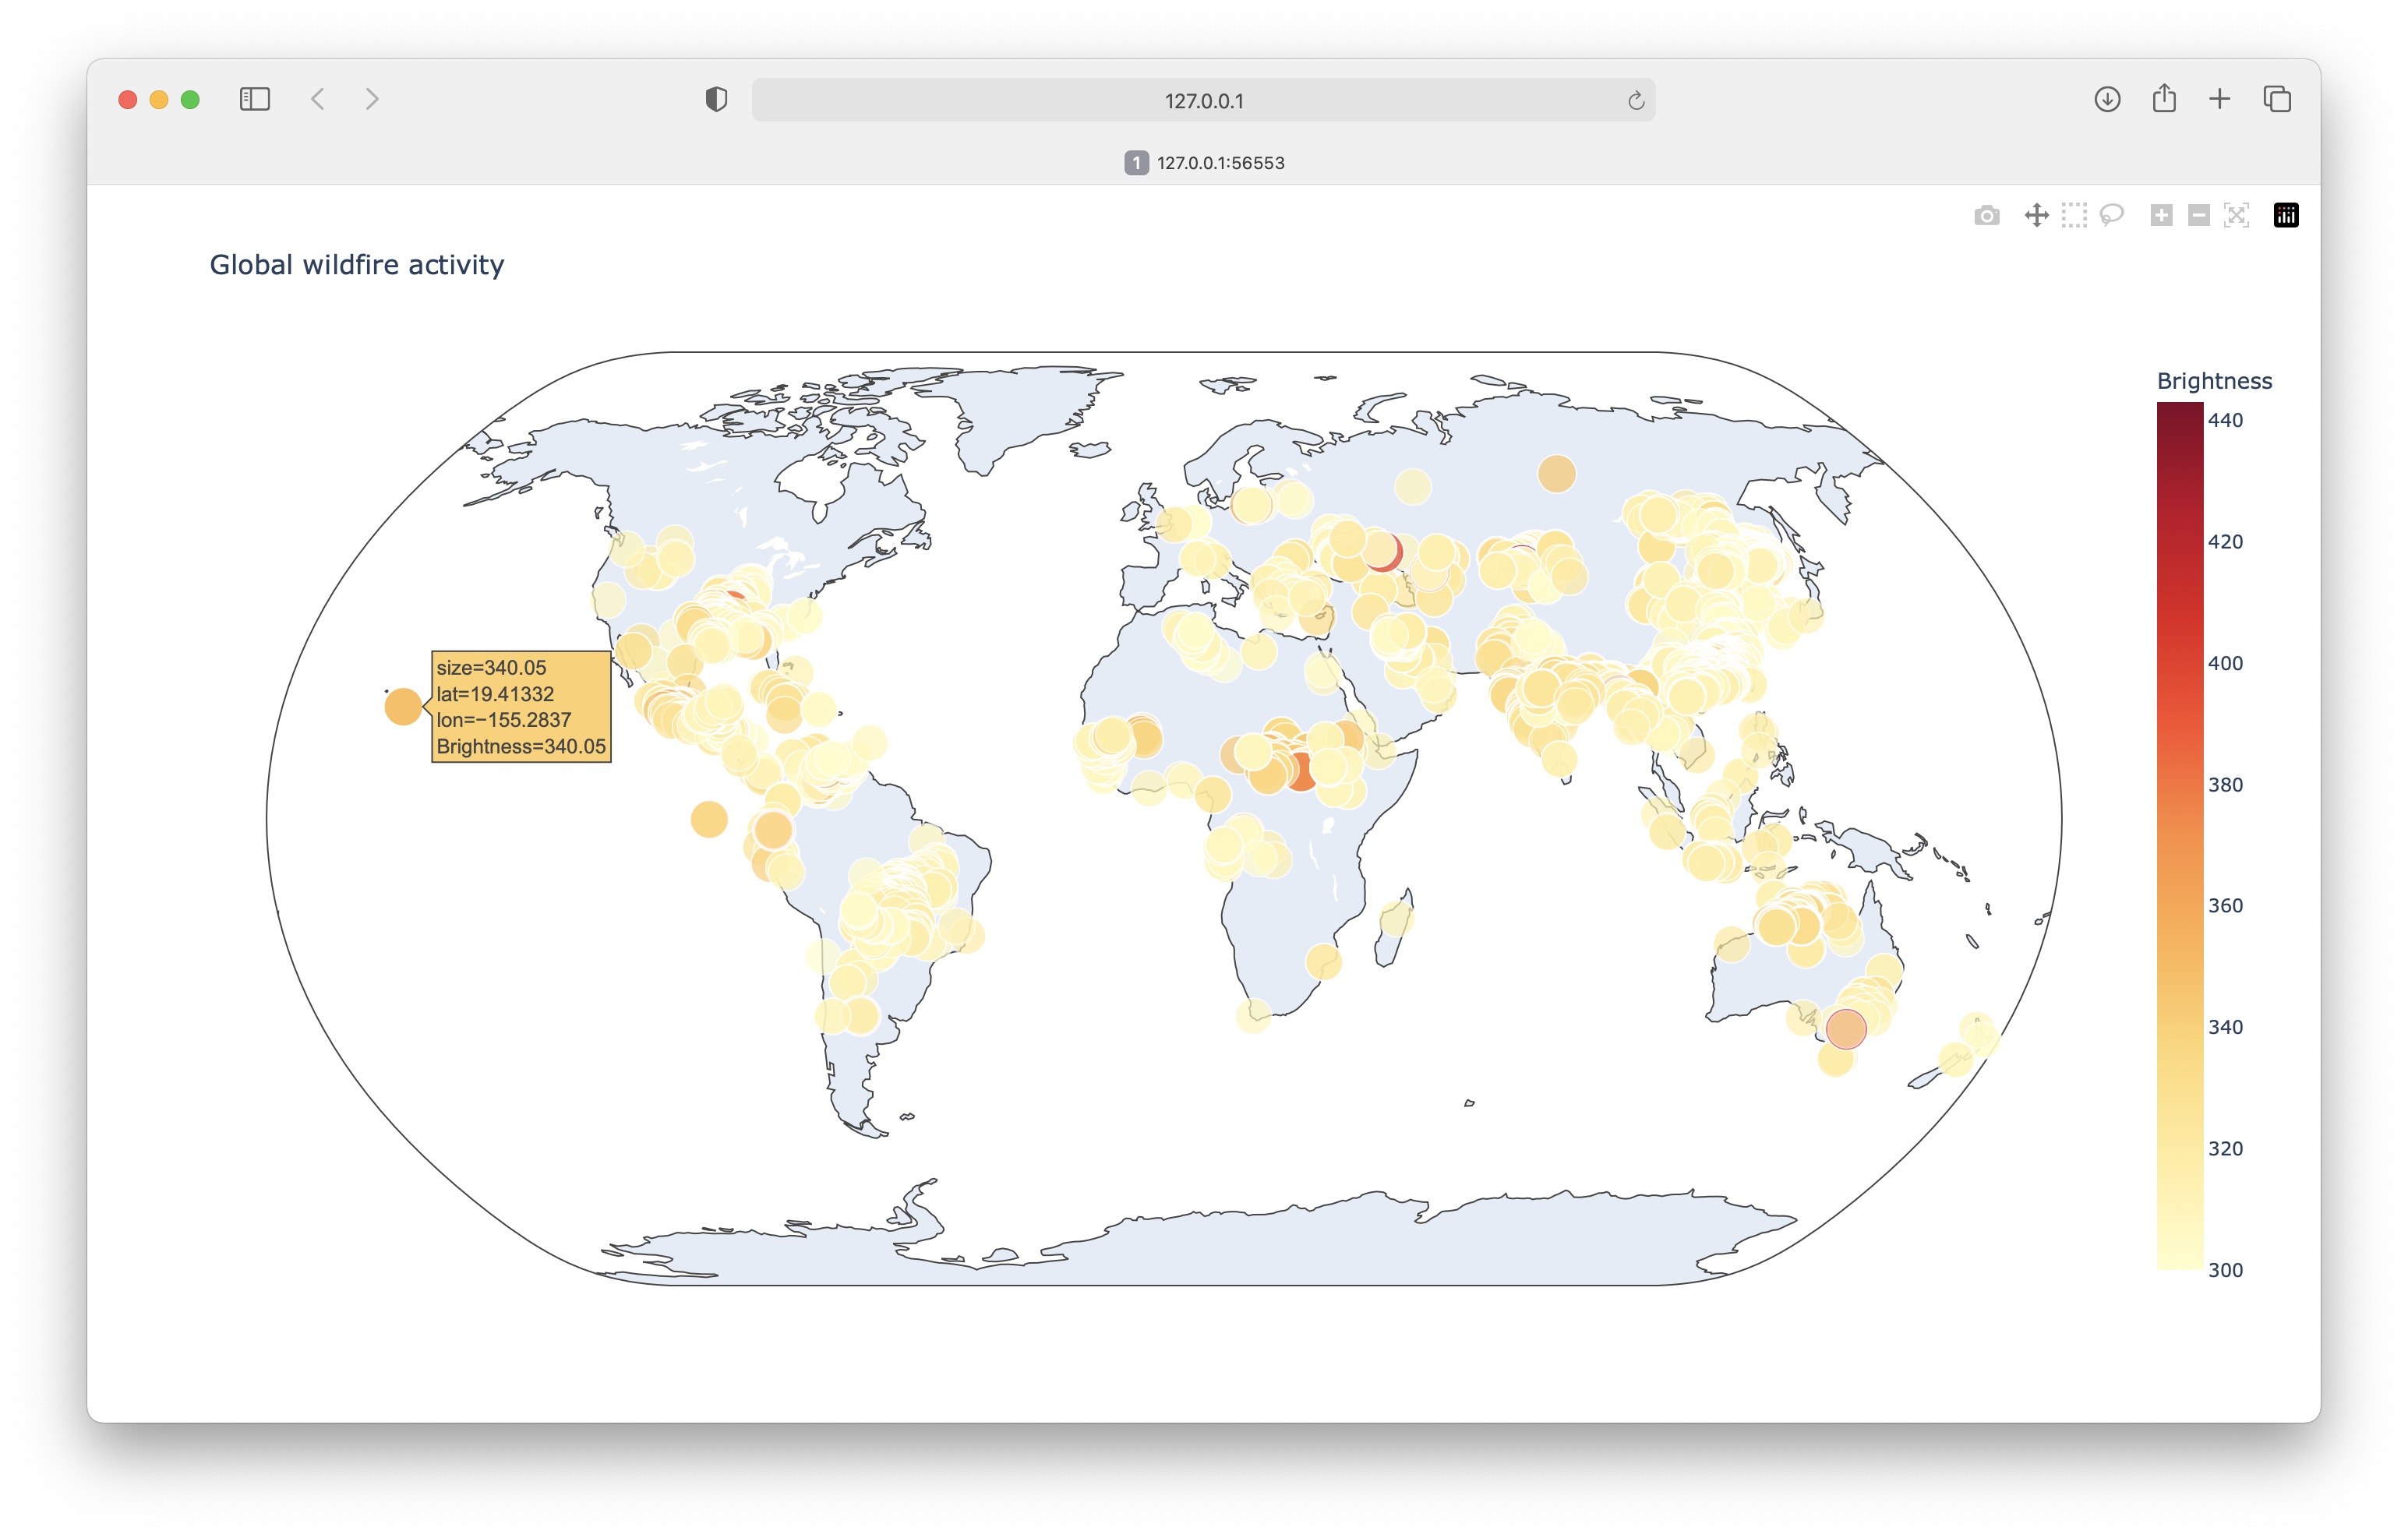The image size is (2408, 1538).
Task: Reload the page
Action: [1636, 100]
